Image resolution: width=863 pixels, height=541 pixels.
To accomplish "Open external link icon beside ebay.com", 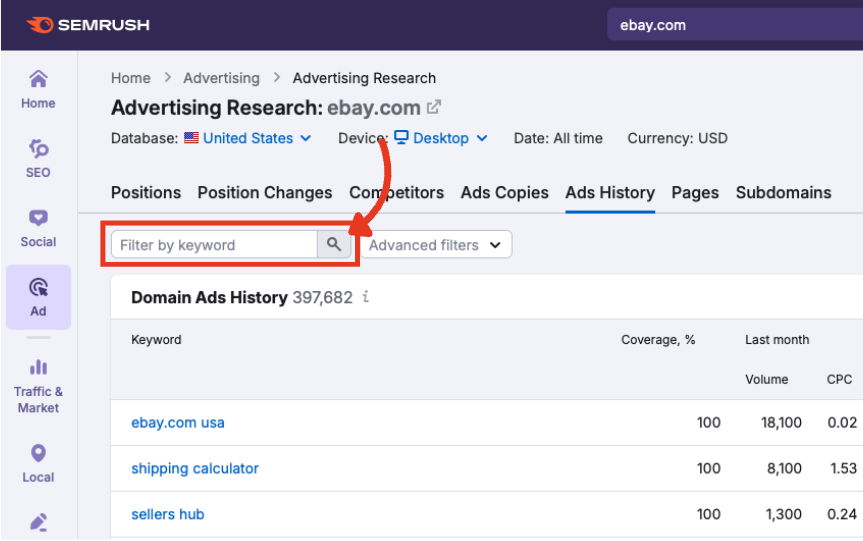I will 434,107.
